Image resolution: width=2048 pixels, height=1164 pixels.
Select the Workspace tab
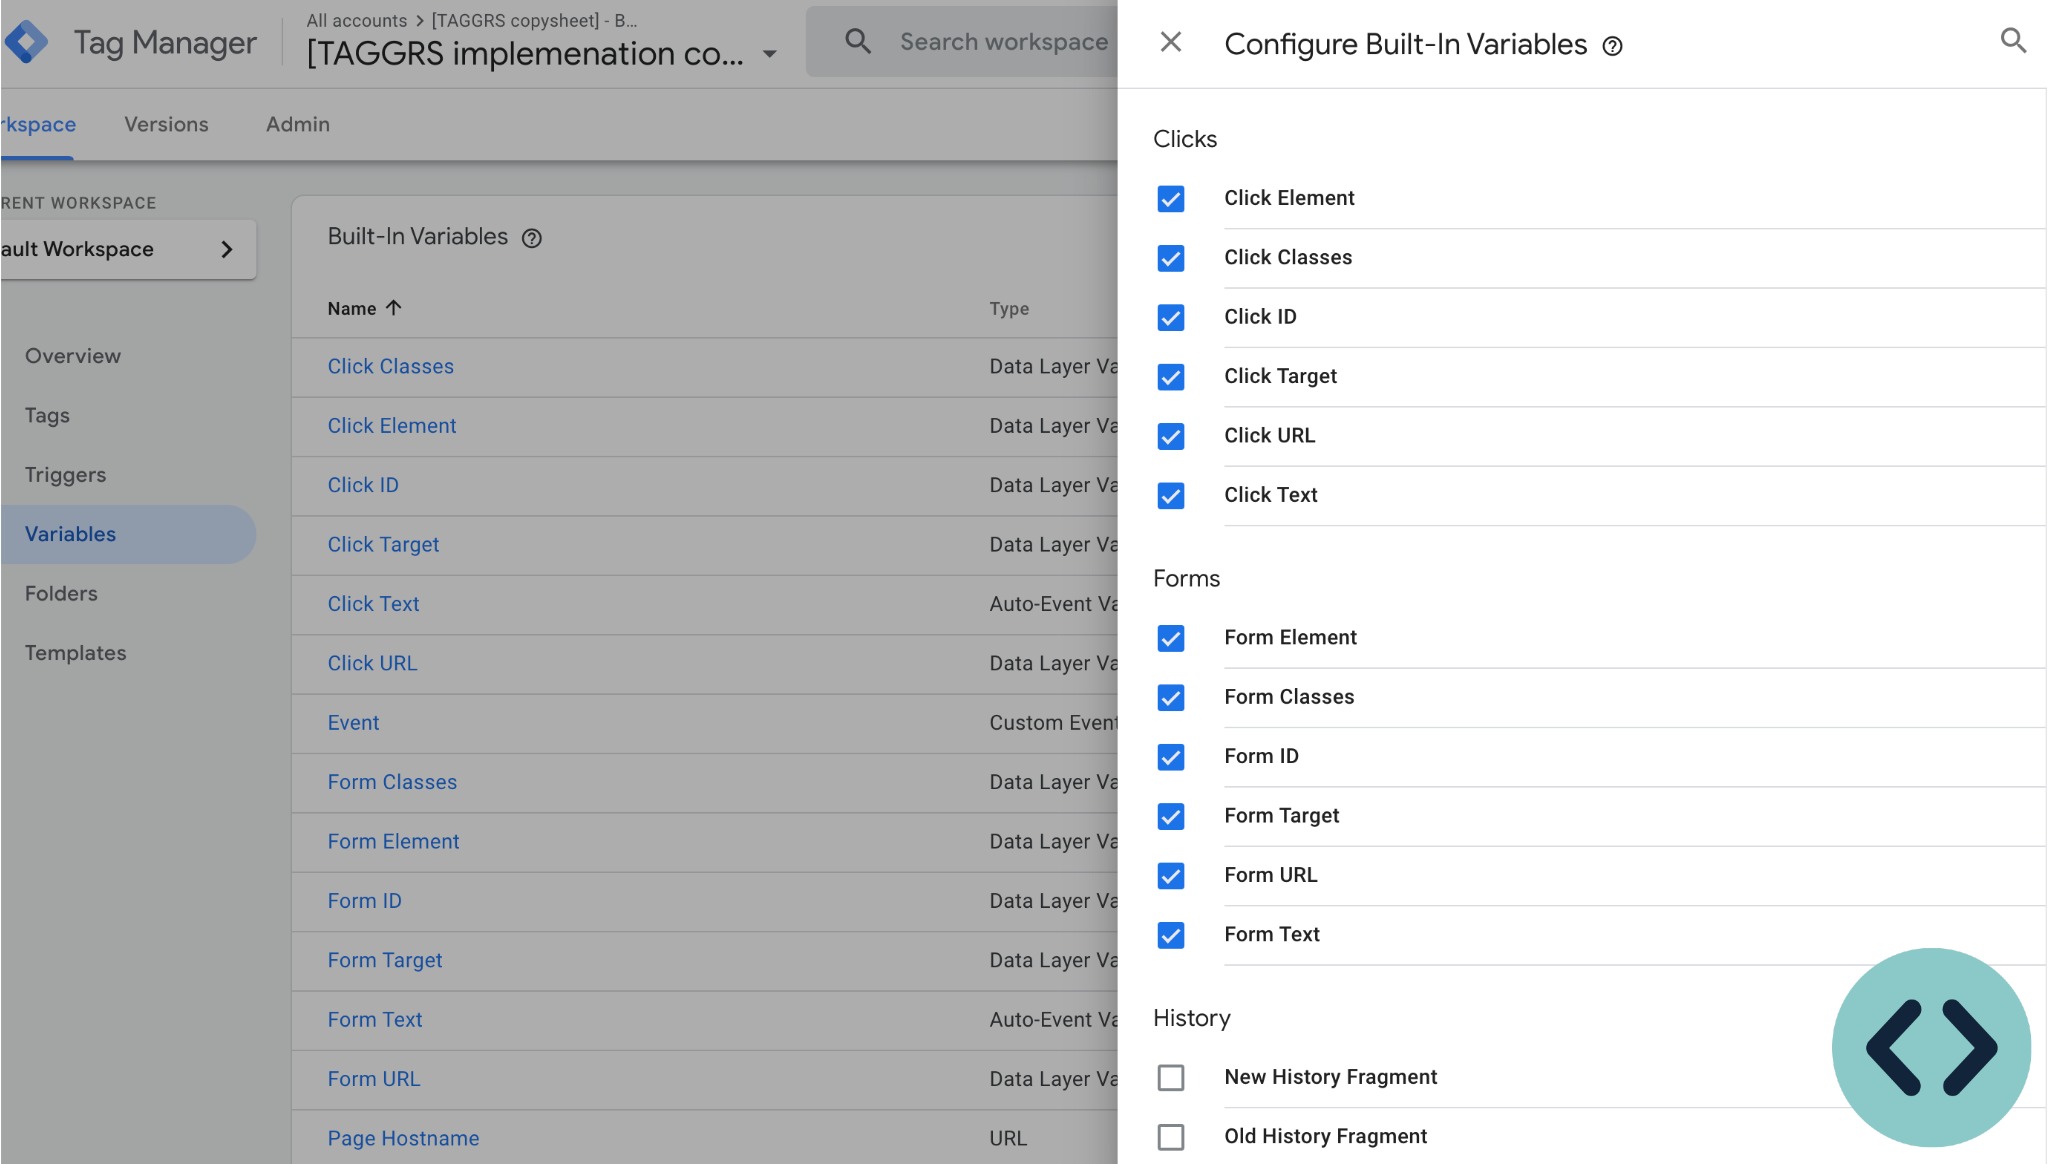pyautogui.click(x=37, y=124)
